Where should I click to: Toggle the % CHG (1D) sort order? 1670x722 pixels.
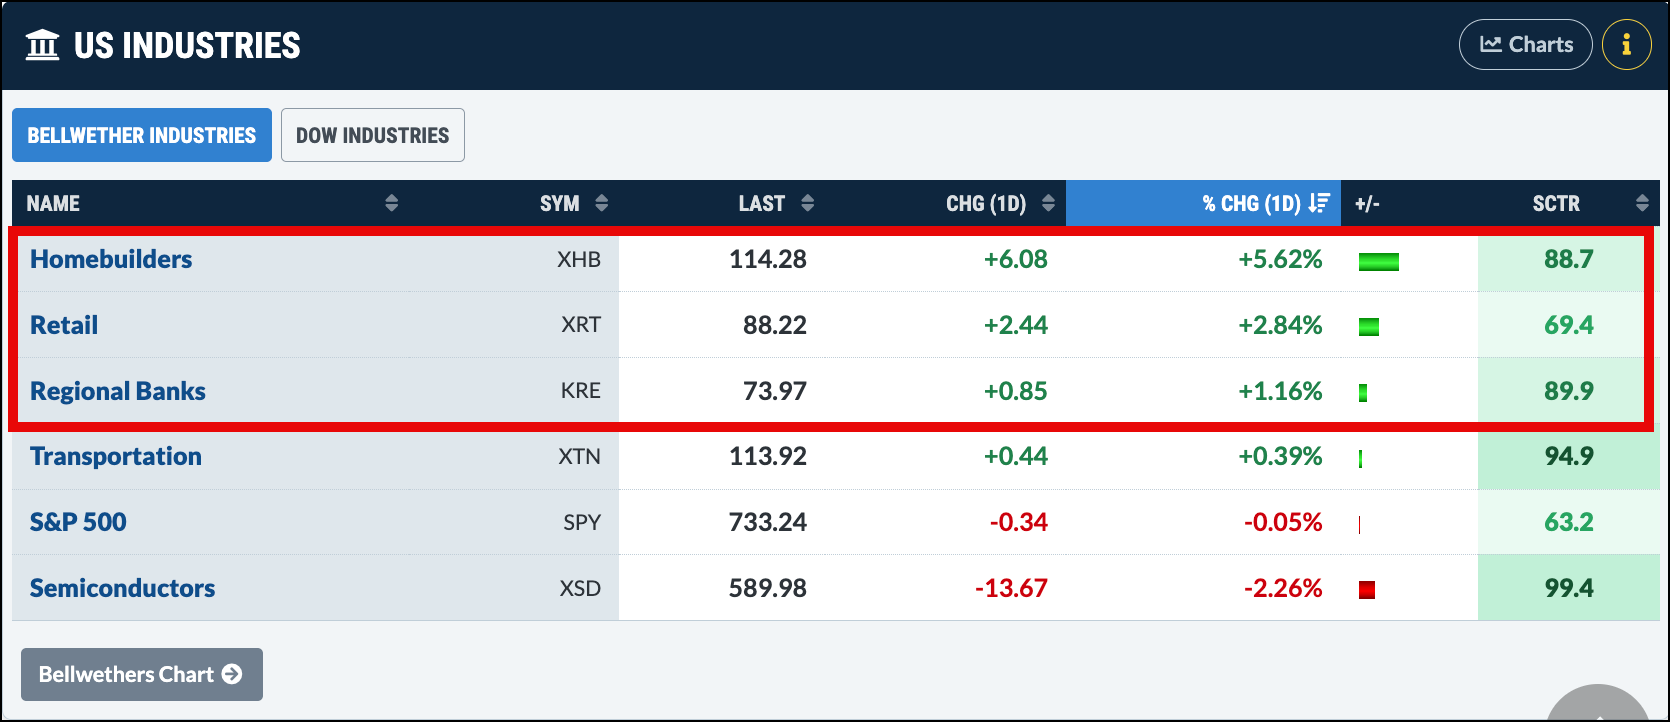point(1203,203)
